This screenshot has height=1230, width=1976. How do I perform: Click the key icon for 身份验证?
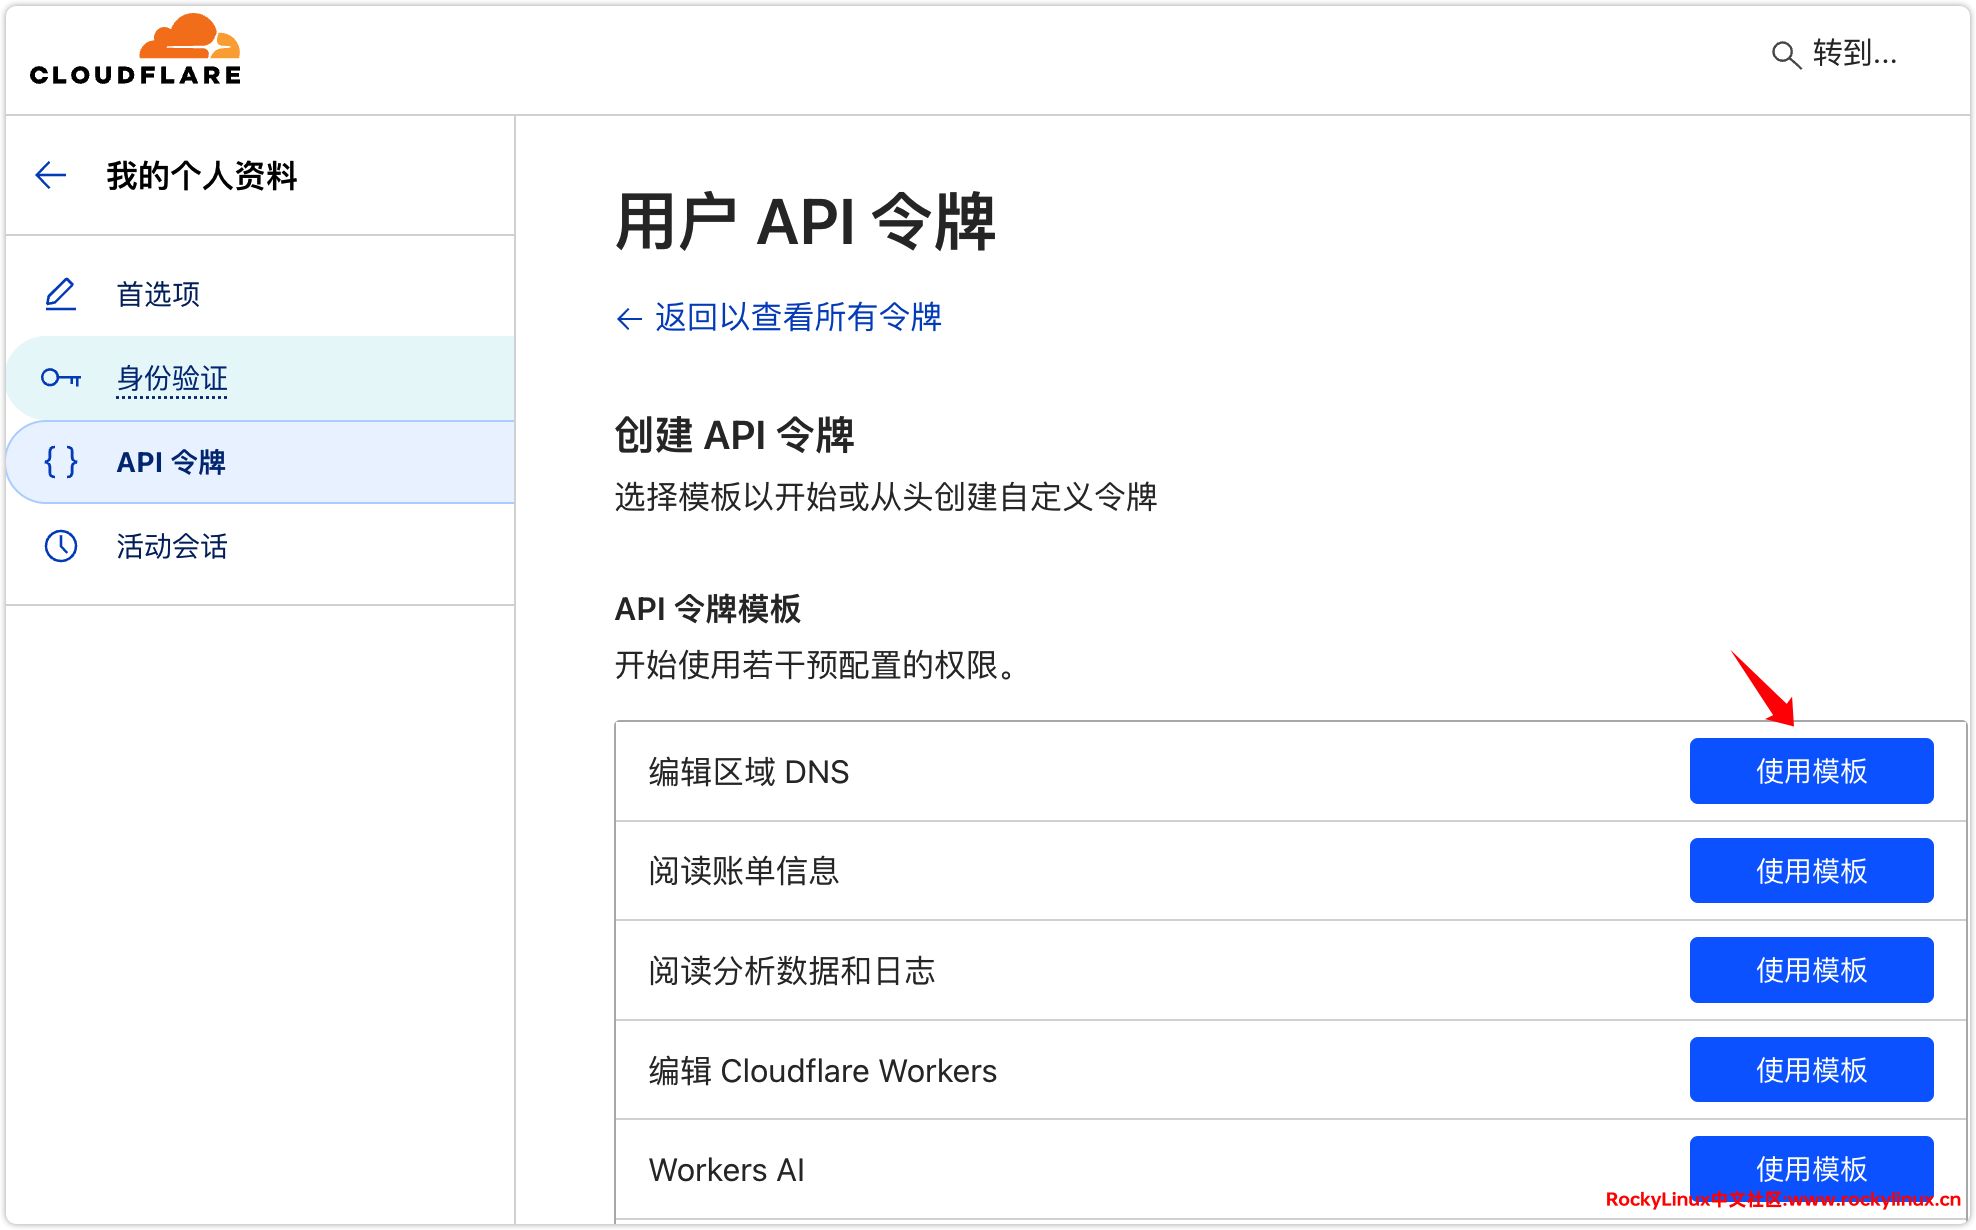pyautogui.click(x=61, y=378)
